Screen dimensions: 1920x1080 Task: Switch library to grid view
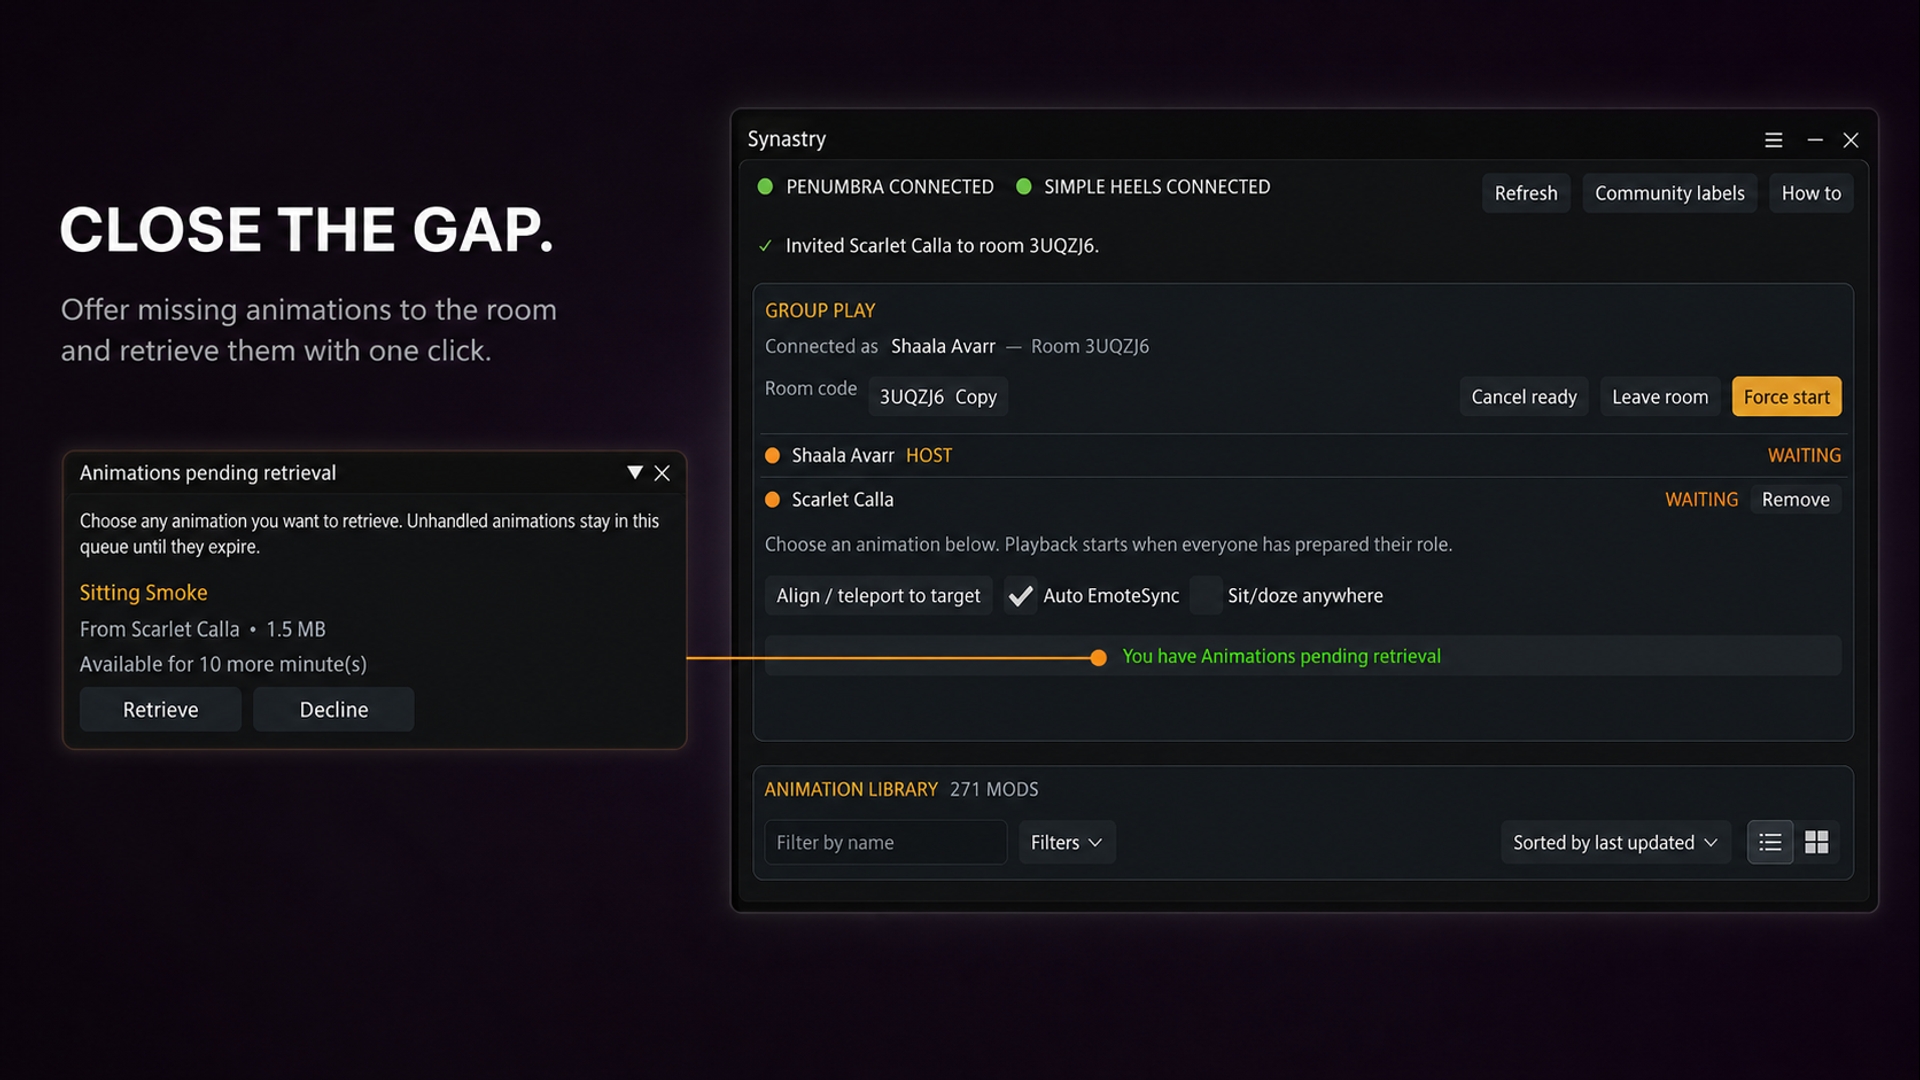[x=1816, y=842]
